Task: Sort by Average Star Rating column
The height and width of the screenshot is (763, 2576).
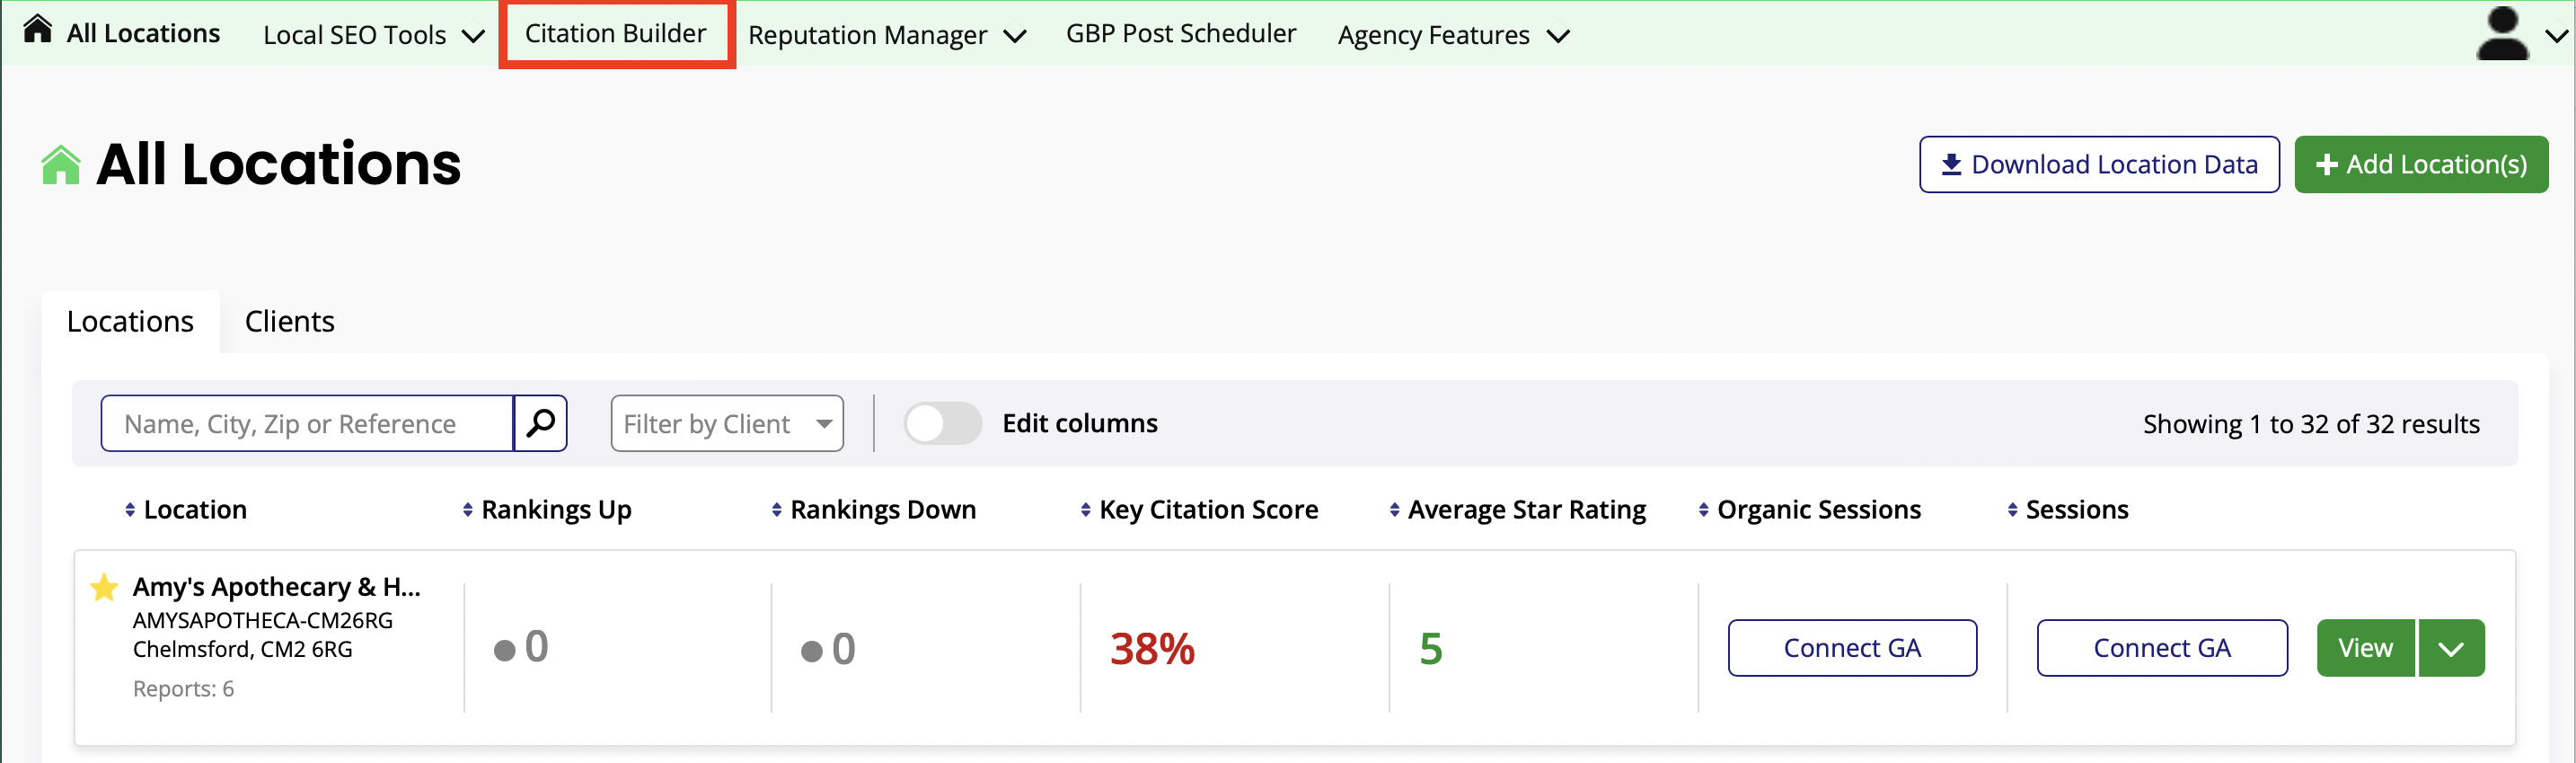Action: click(1525, 510)
